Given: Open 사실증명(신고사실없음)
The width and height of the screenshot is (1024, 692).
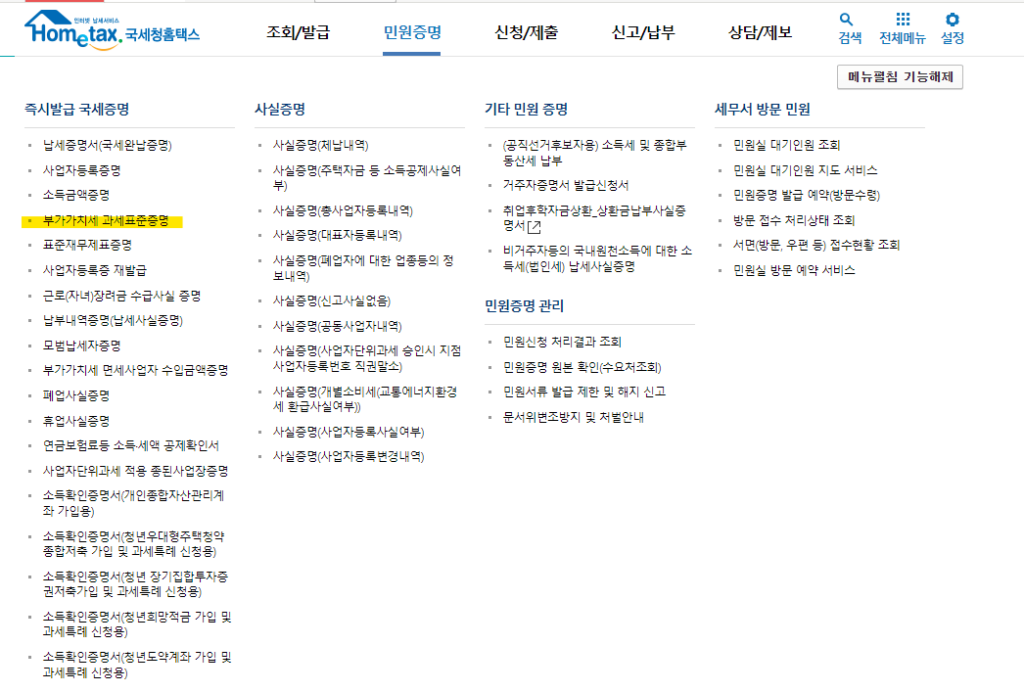Looking at the screenshot, I should [332, 301].
